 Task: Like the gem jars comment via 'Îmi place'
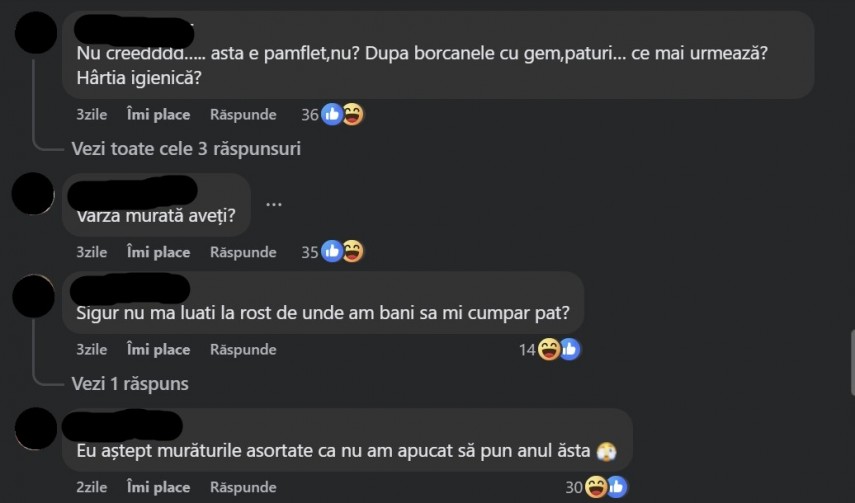tap(158, 115)
